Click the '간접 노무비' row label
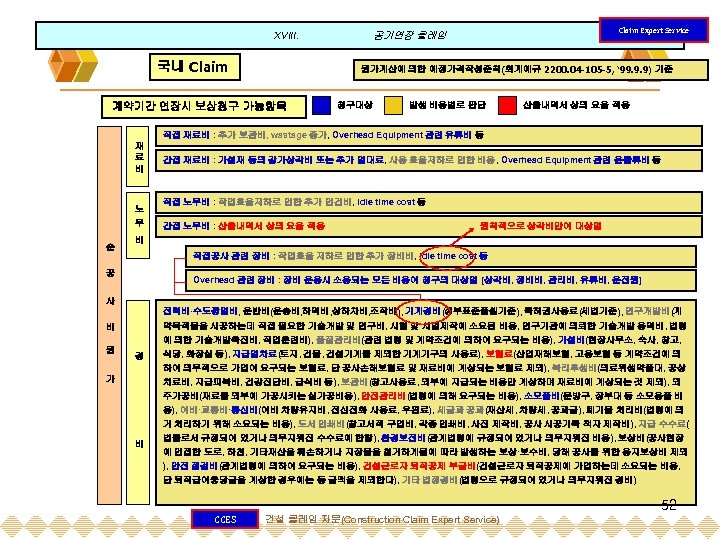The height and width of the screenshot is (540, 720). point(186,225)
